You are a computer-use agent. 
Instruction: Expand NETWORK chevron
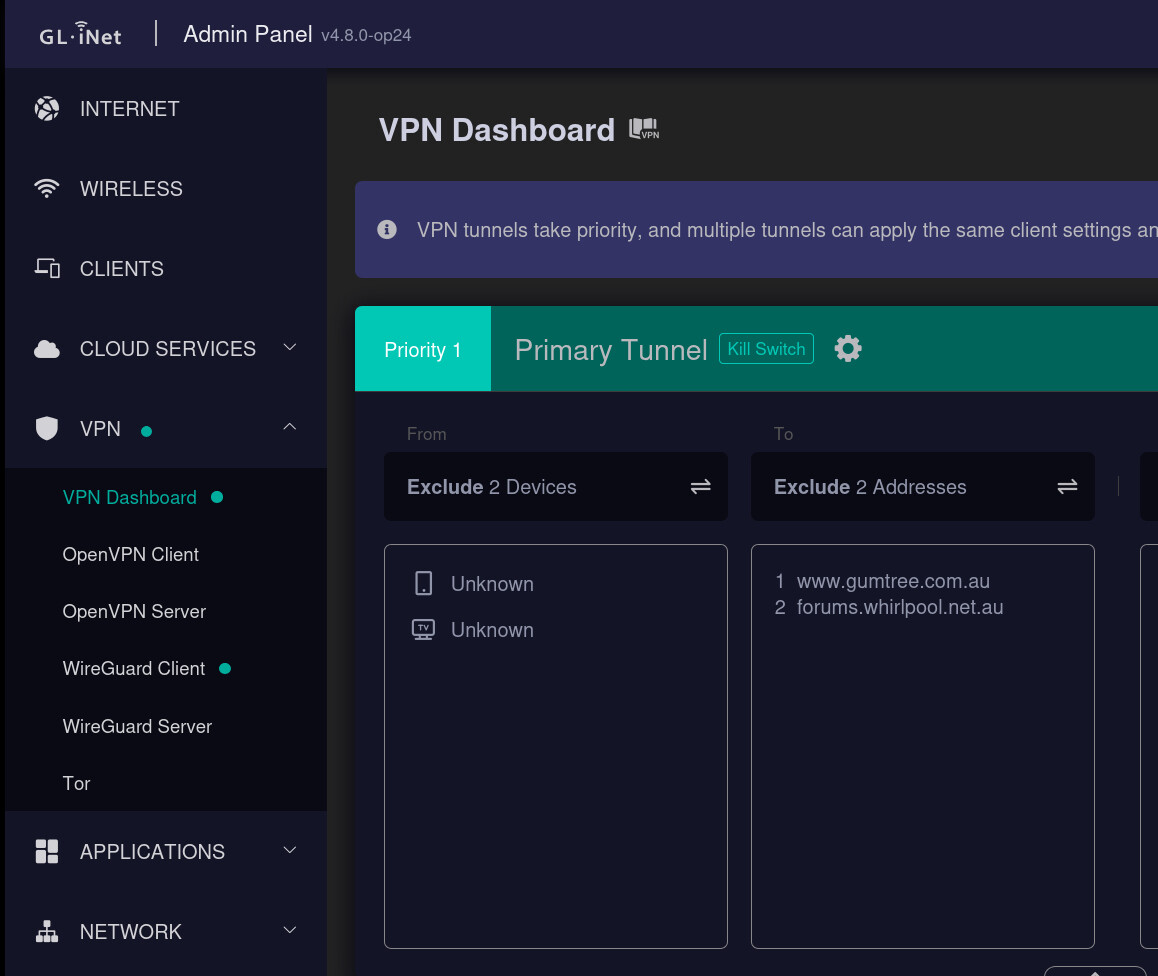click(x=290, y=930)
